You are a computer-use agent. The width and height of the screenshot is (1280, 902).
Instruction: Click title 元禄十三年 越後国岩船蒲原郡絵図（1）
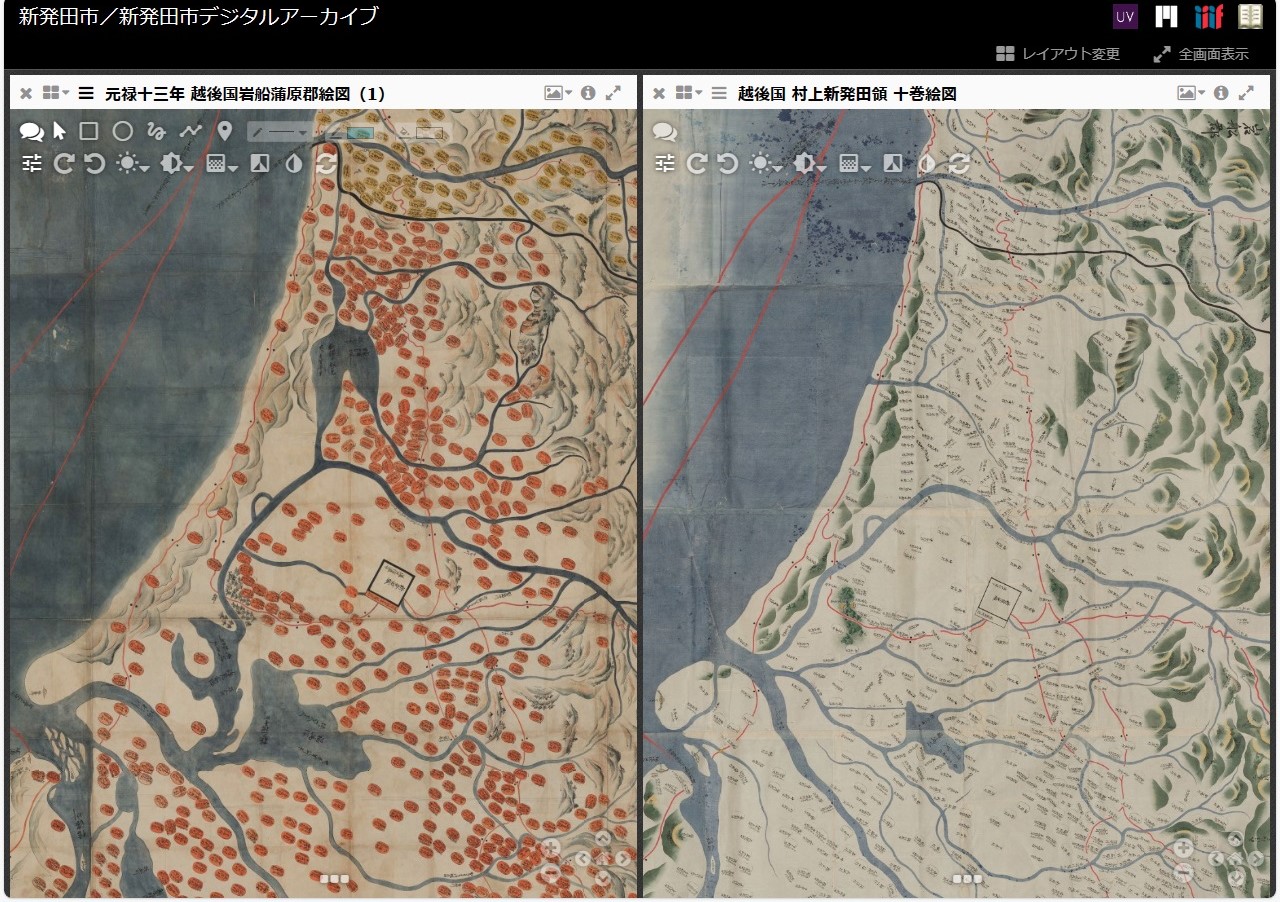coord(245,94)
